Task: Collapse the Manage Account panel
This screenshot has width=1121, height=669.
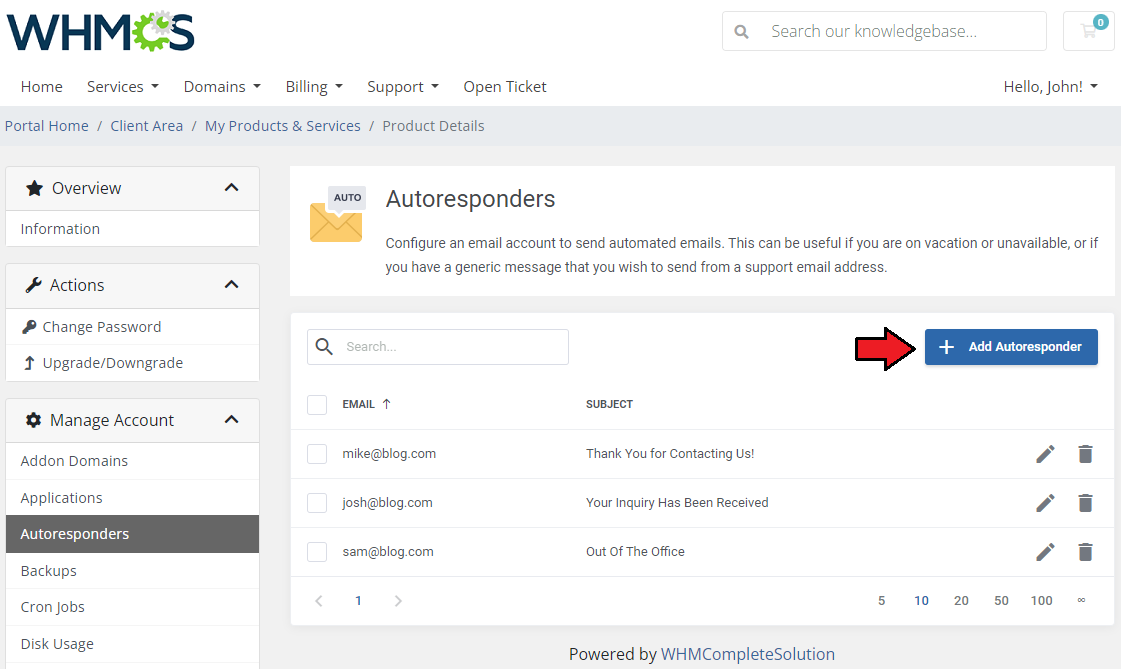Action: (231, 420)
